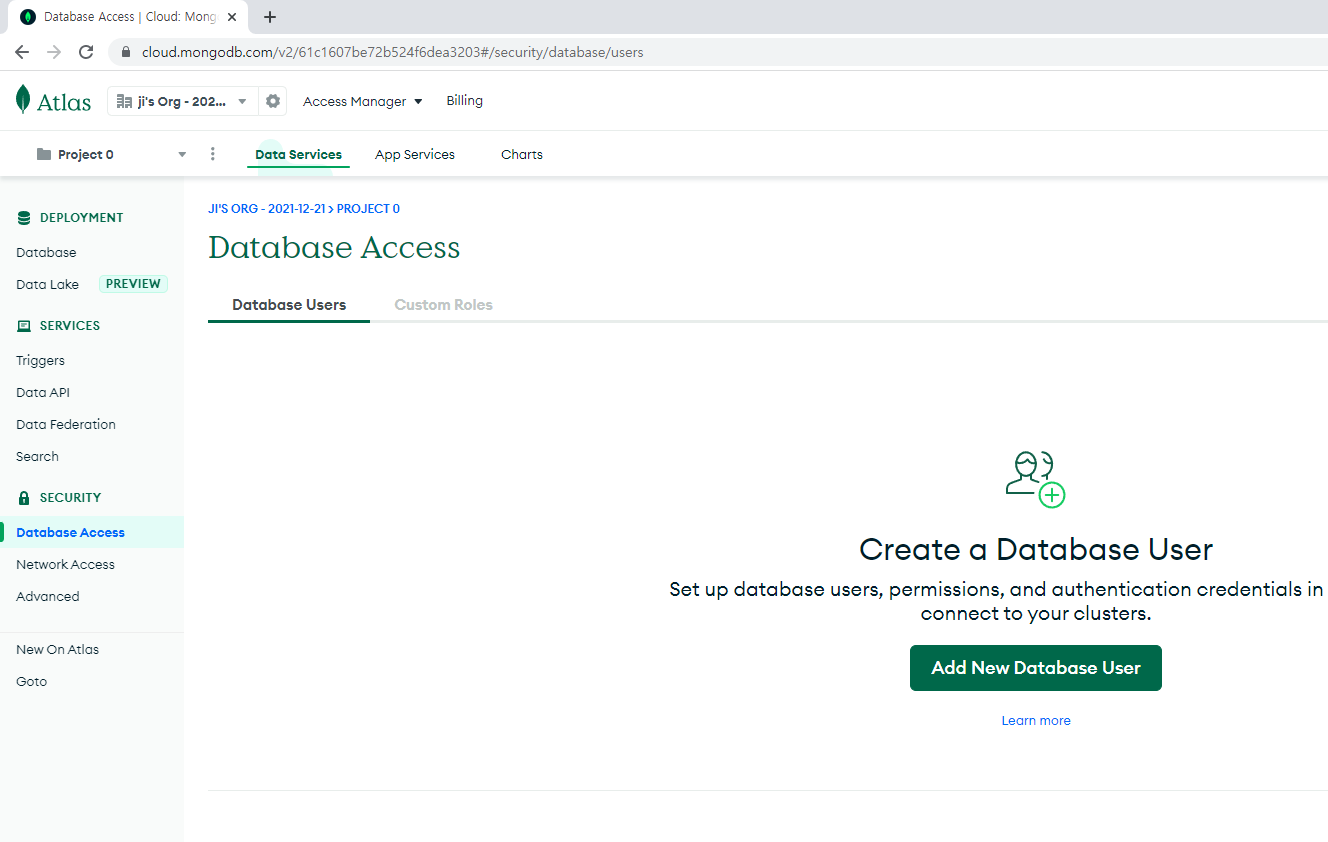Click the Create a Database User heading
Image resolution: width=1328 pixels, height=842 pixels.
[1036, 549]
